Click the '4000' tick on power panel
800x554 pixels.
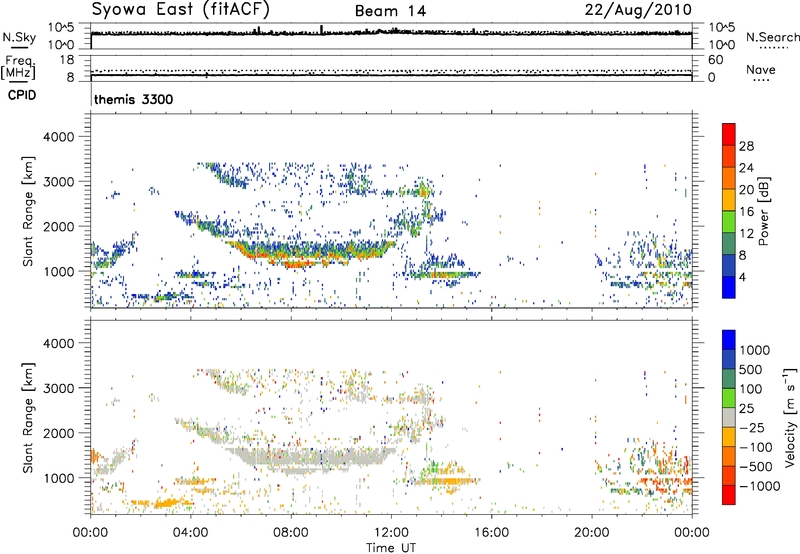coord(58,137)
